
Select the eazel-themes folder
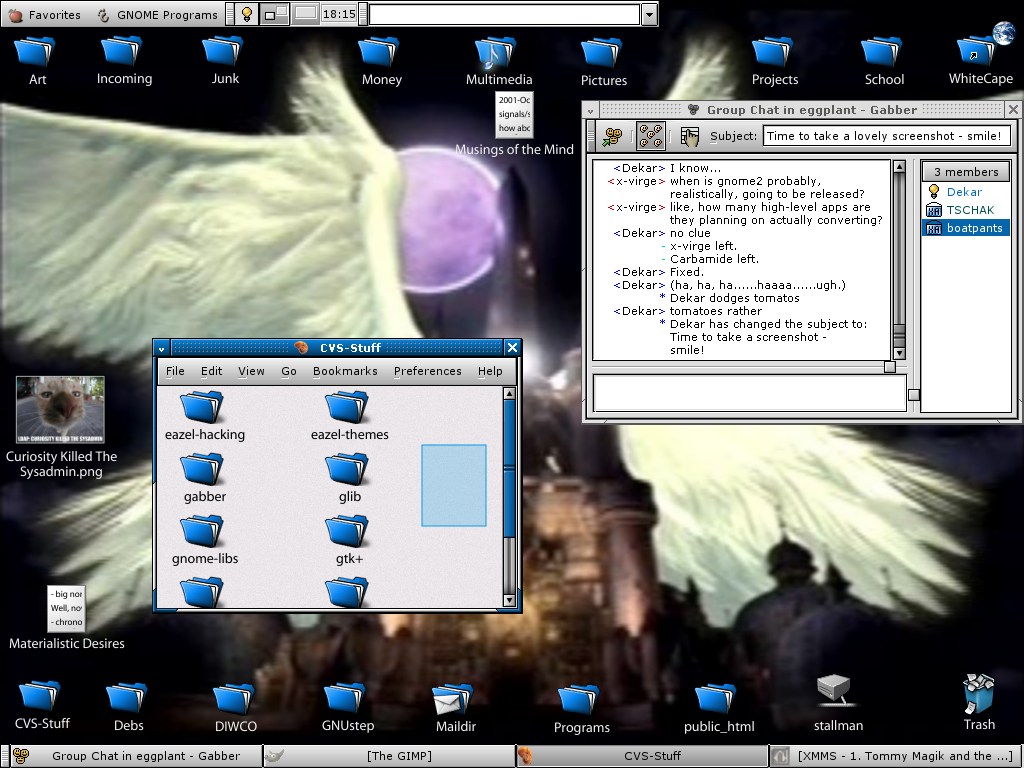349,416
